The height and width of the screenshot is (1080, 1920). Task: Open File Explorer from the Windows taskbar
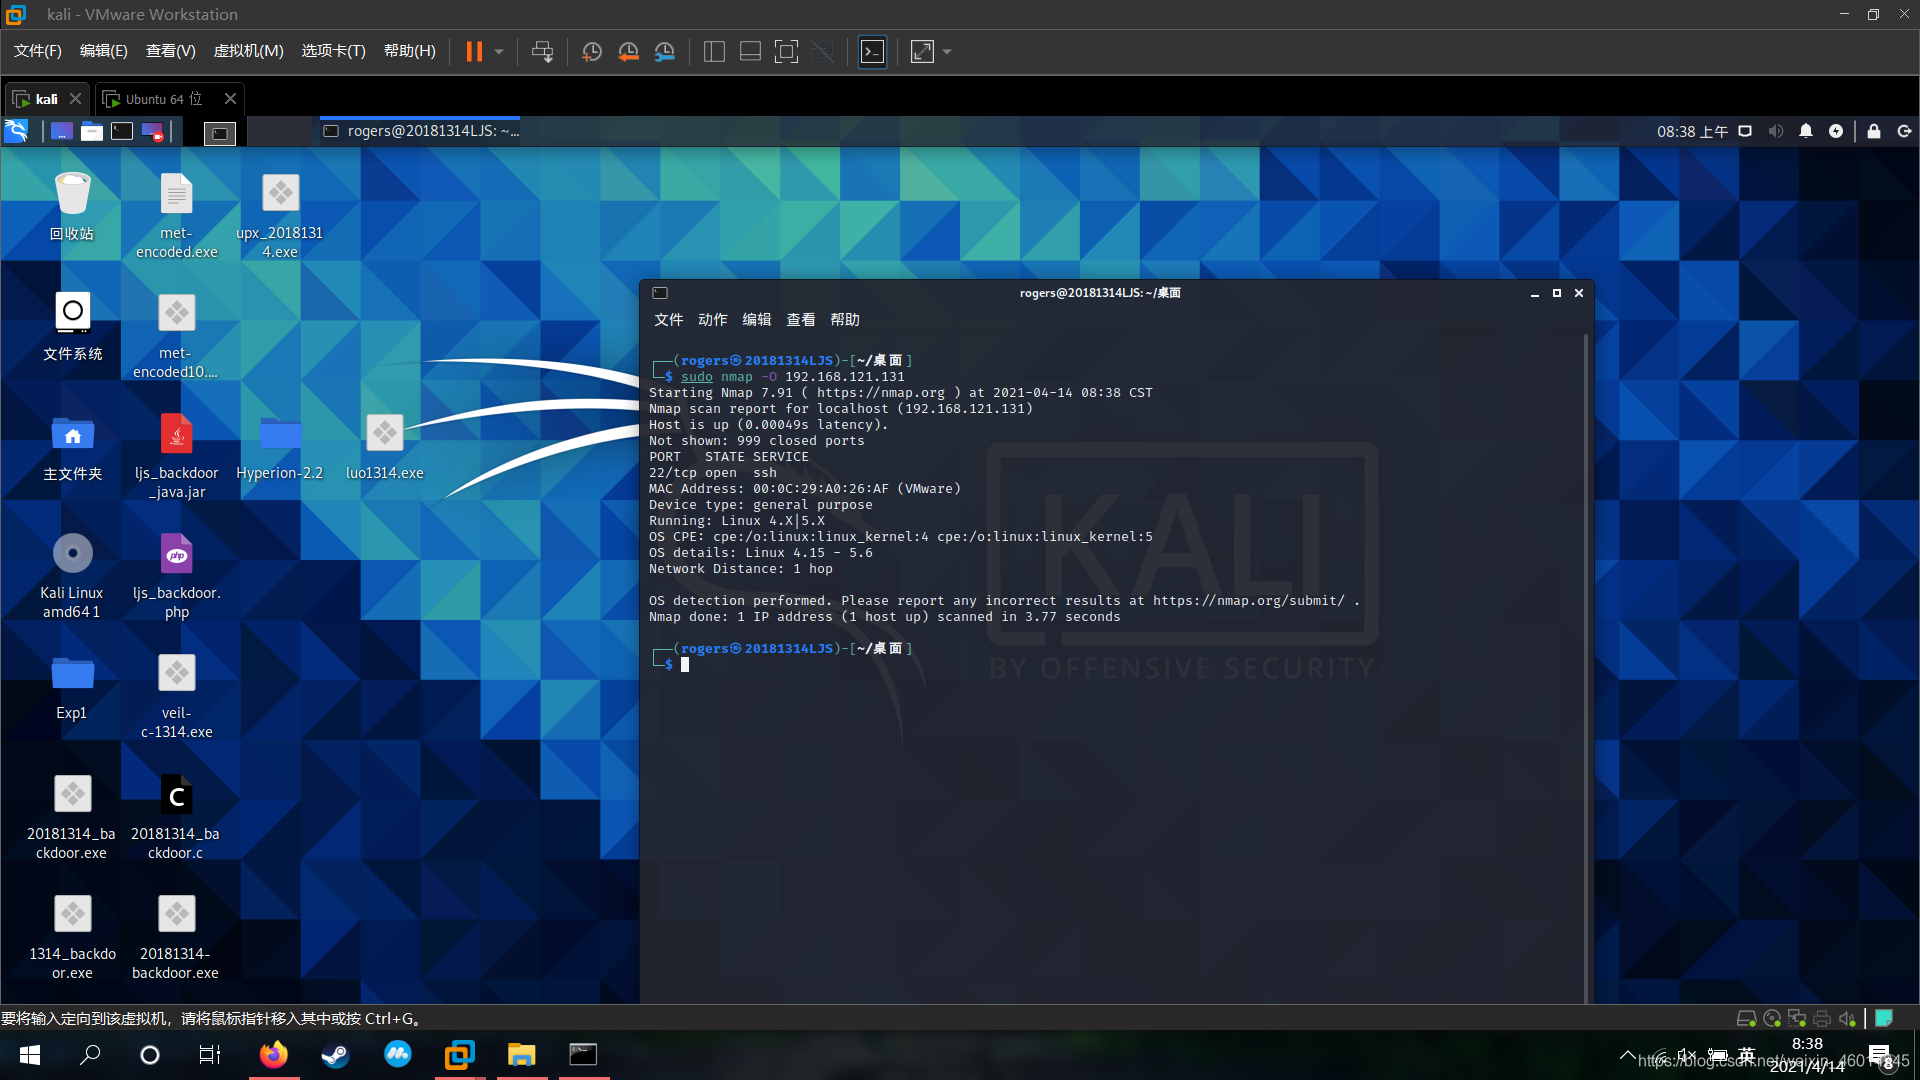click(521, 1055)
